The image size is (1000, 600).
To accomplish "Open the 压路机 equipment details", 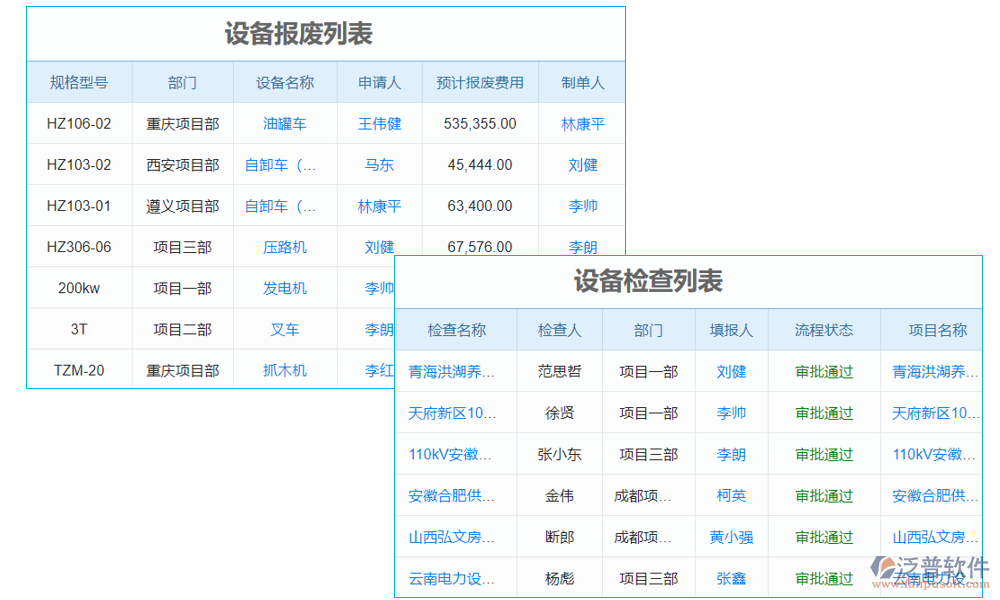I will coord(285,246).
